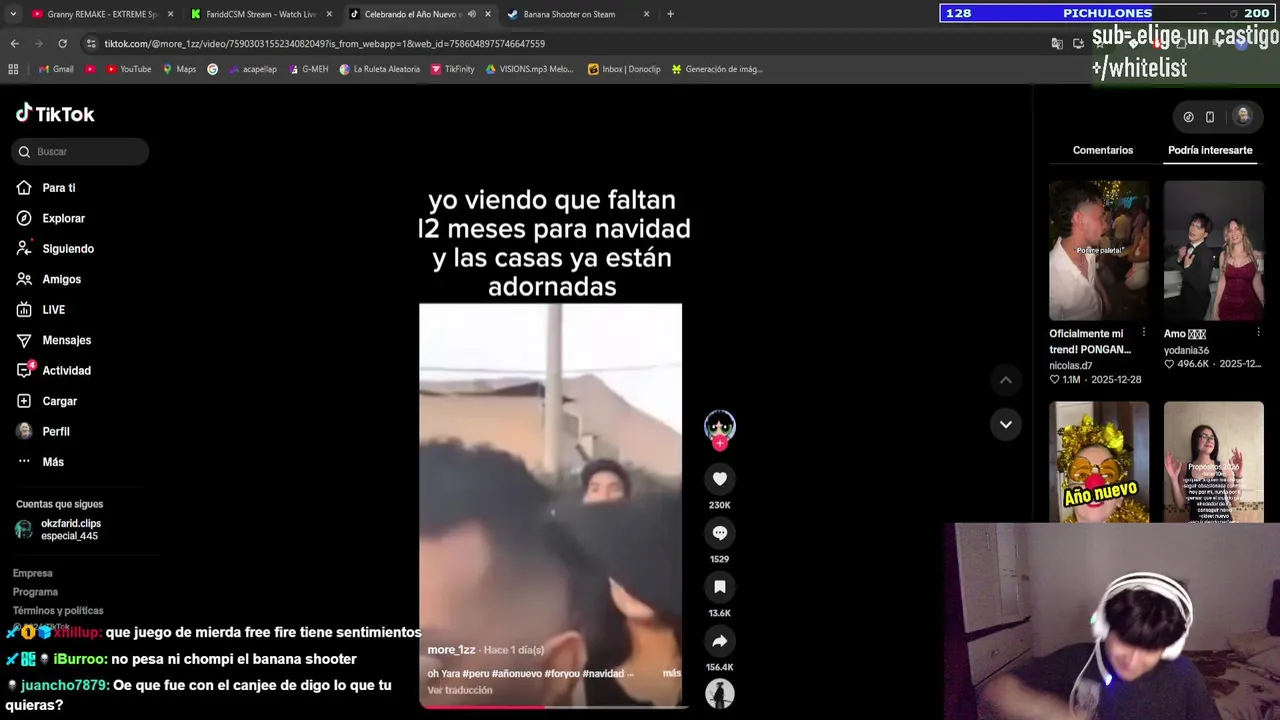Open more_1zz creator name on video
The image size is (1280, 720).
pyautogui.click(x=451, y=650)
